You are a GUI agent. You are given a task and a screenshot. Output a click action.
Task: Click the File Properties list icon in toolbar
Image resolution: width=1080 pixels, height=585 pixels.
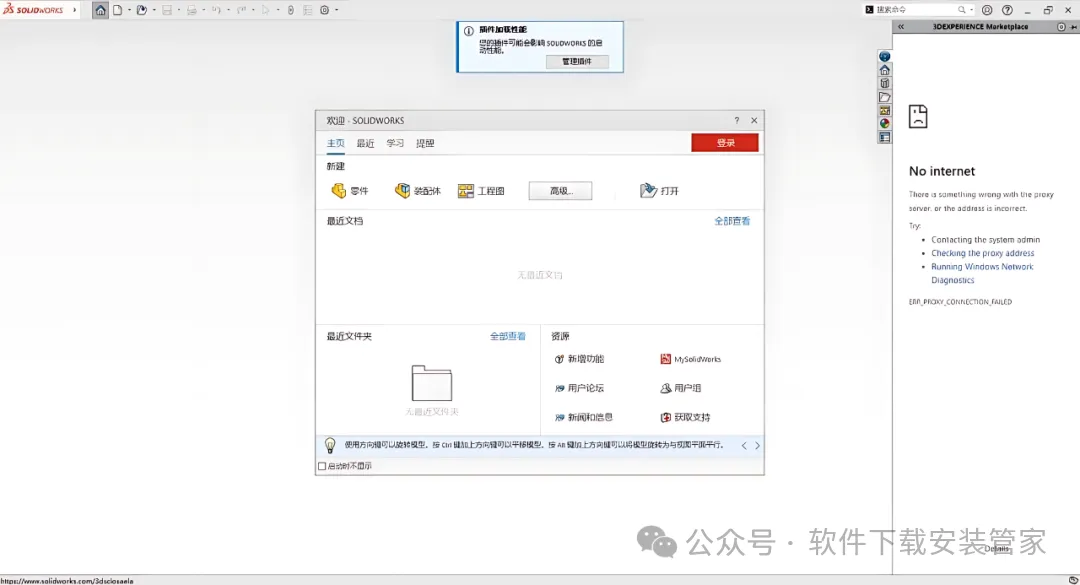(307, 10)
